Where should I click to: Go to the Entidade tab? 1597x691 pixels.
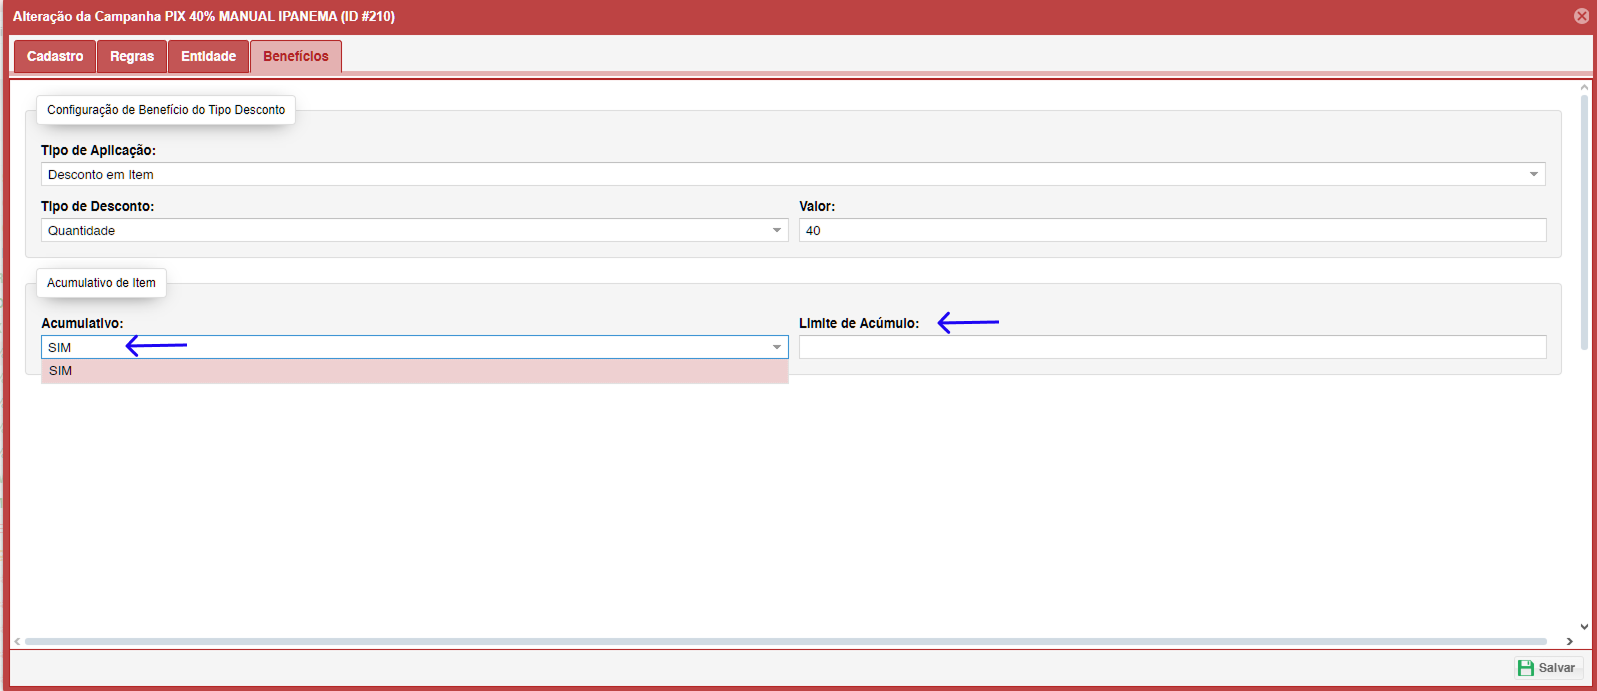coord(208,57)
